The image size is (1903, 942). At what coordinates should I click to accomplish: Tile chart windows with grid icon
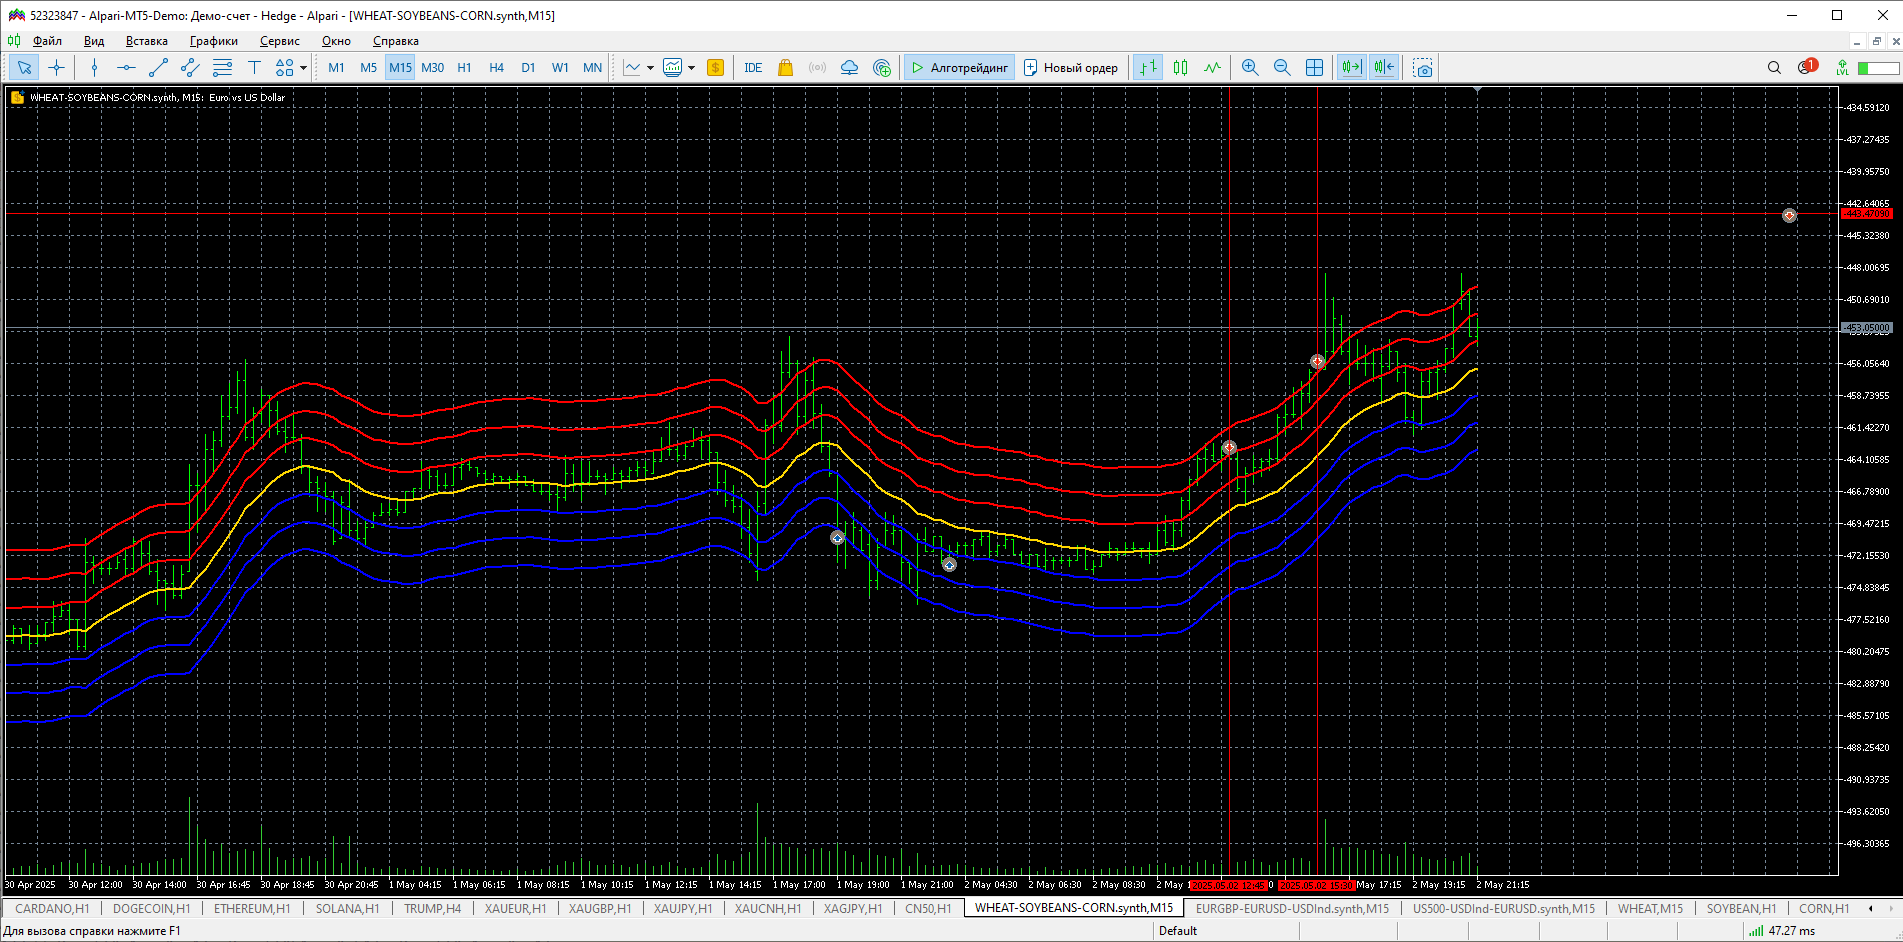pos(1314,68)
